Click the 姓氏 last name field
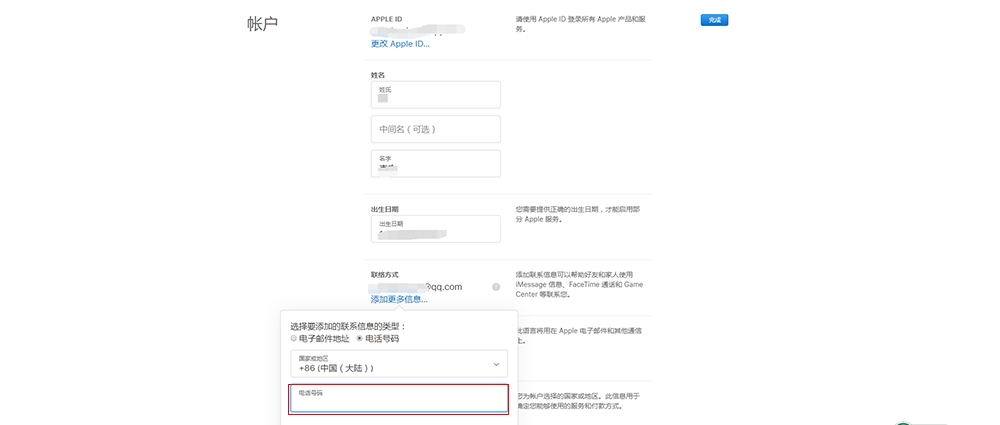The width and height of the screenshot is (1000, 425). [435, 95]
